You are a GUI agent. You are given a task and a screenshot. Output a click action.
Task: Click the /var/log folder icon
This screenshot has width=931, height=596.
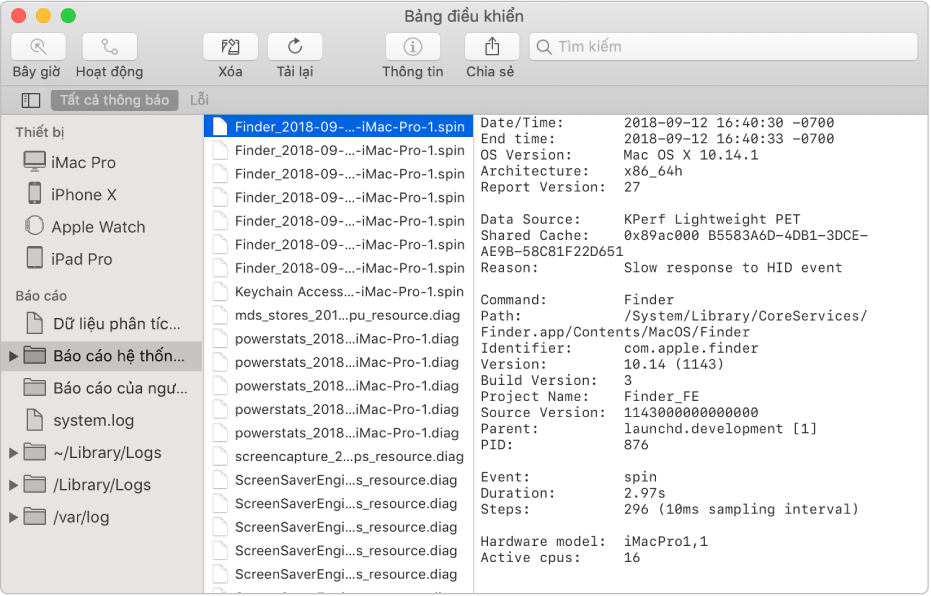coord(34,516)
